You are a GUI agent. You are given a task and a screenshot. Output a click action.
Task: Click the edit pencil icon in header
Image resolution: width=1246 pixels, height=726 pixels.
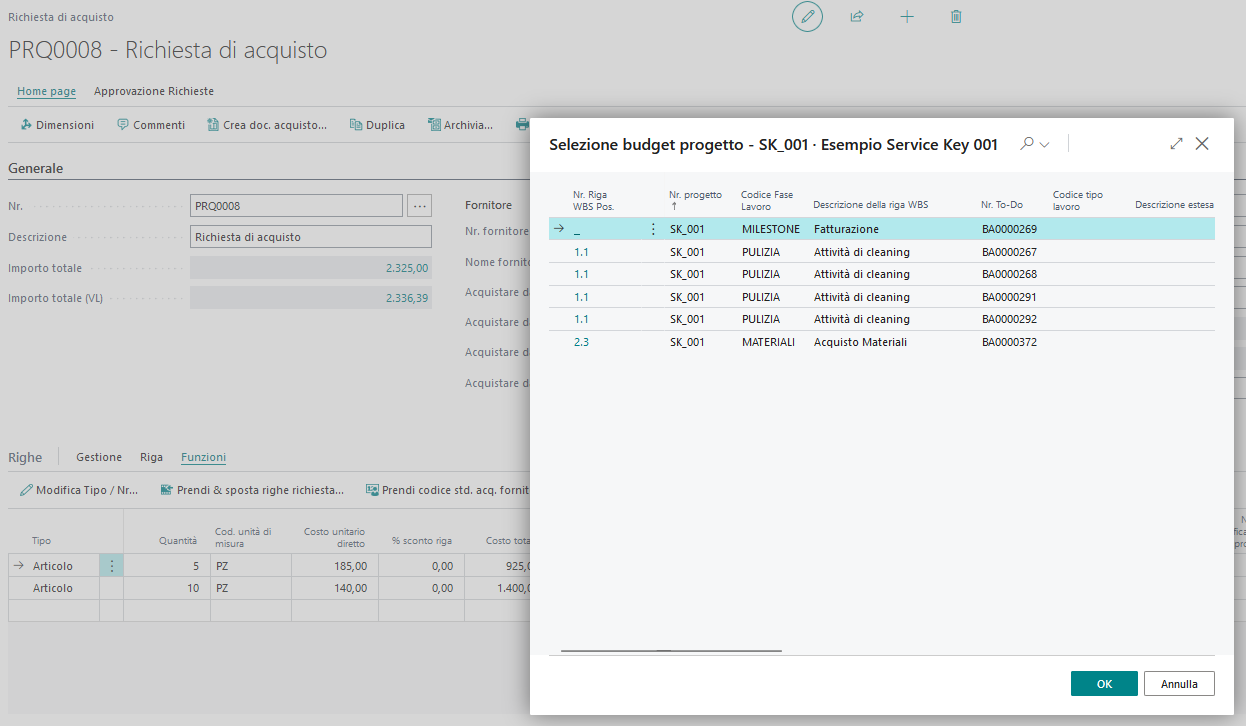coord(807,16)
